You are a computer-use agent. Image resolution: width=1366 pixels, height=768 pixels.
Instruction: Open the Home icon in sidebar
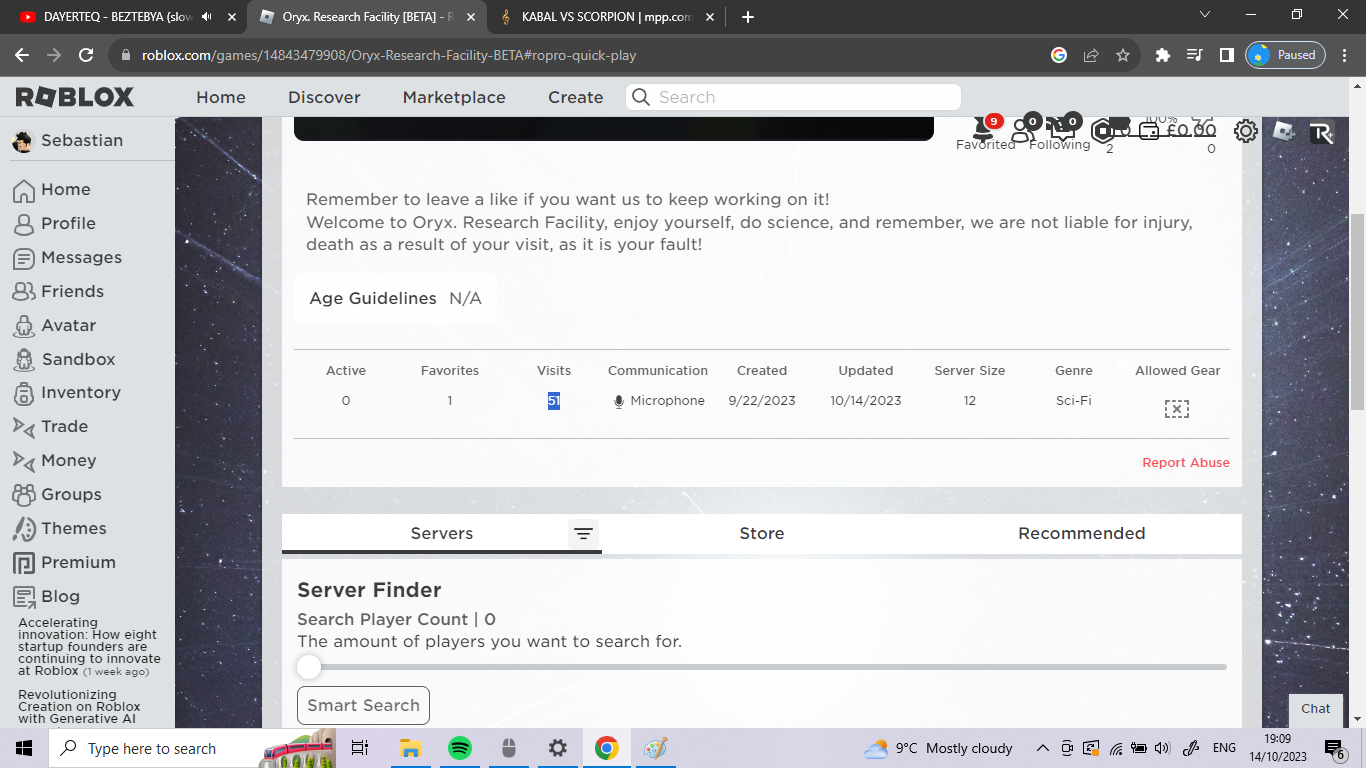23,190
